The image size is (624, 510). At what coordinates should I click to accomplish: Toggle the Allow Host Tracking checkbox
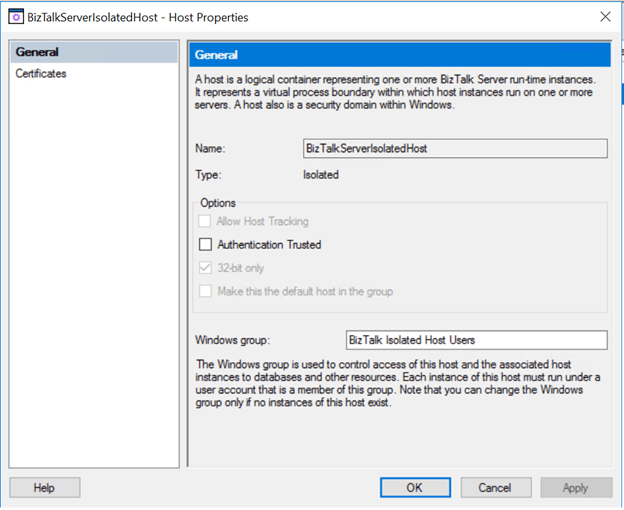[206, 221]
